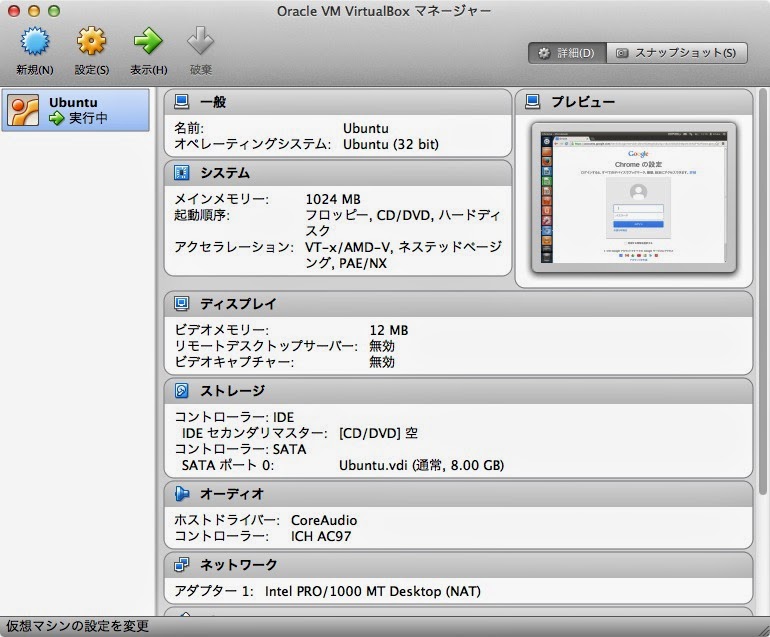Click the システム chip icon
This screenshot has width=770, height=637.
pos(182,173)
